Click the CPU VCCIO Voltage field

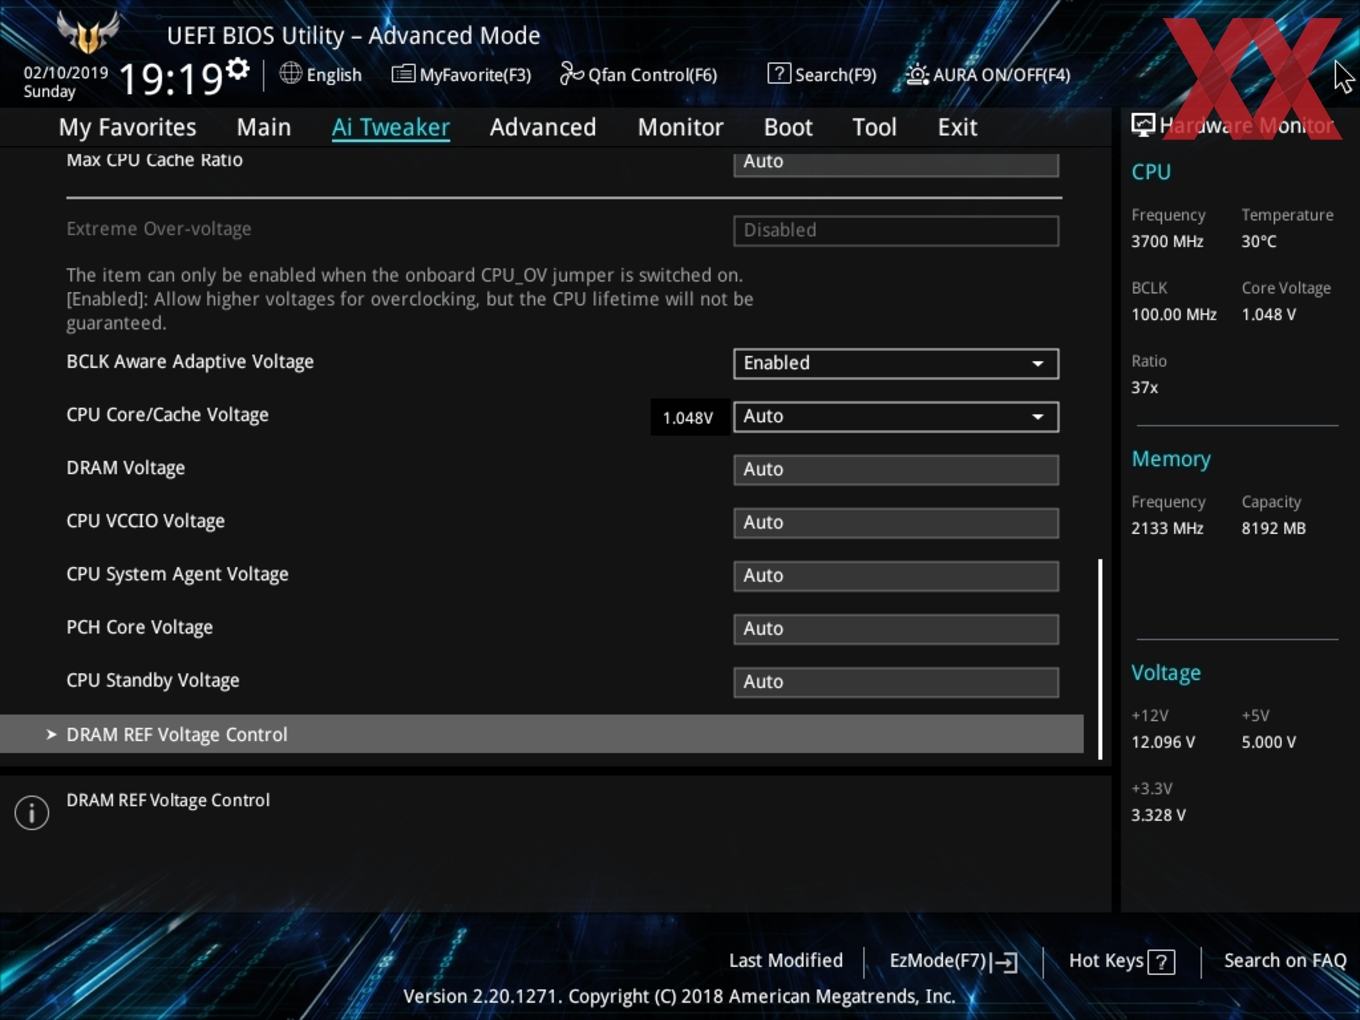tap(896, 522)
